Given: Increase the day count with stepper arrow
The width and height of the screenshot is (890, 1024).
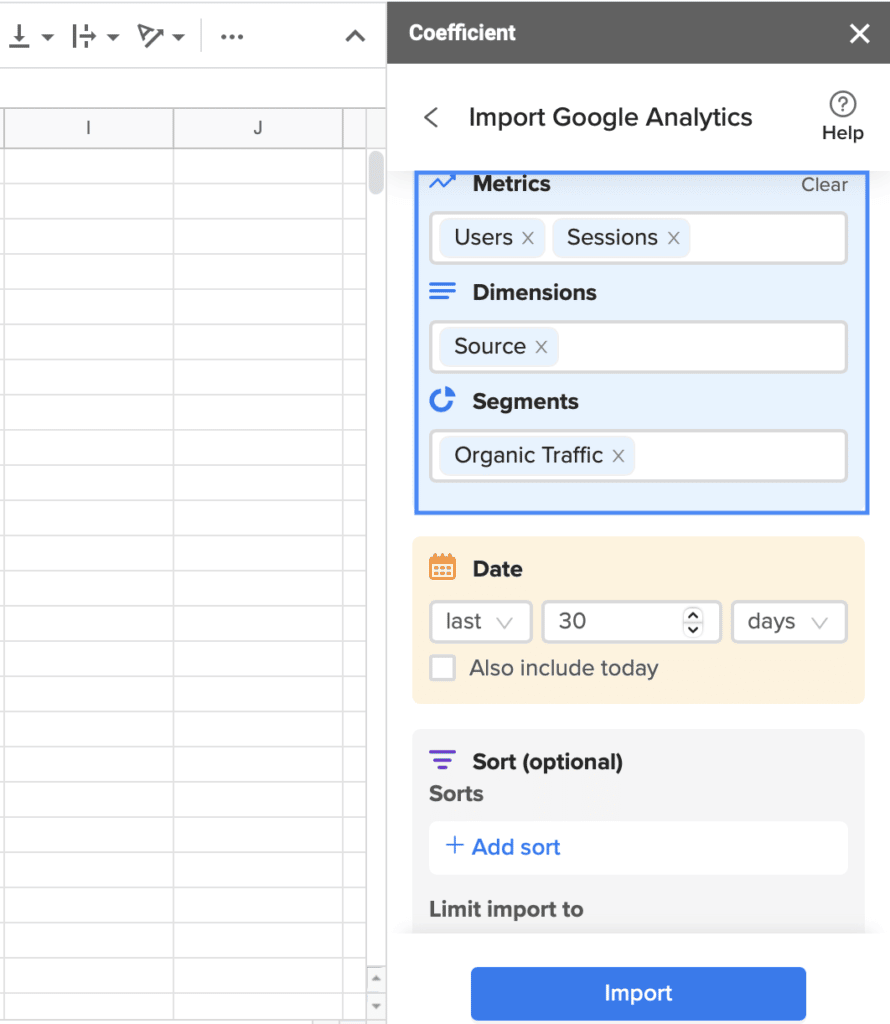Looking at the screenshot, I should click(x=693, y=615).
